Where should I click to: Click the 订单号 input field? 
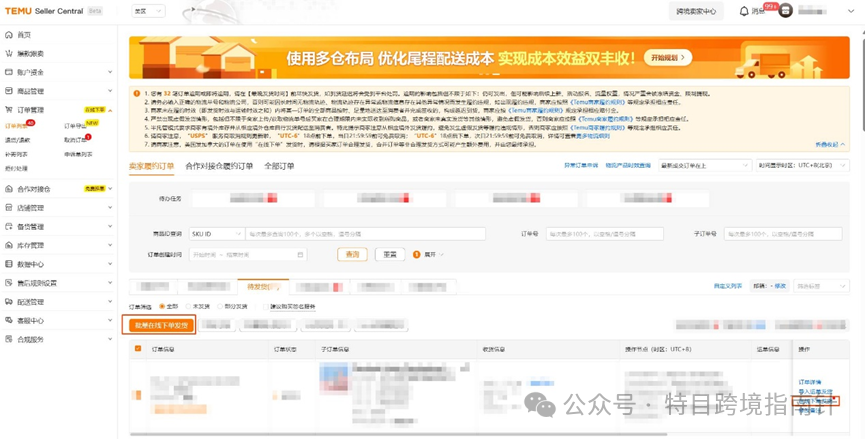click(605, 234)
